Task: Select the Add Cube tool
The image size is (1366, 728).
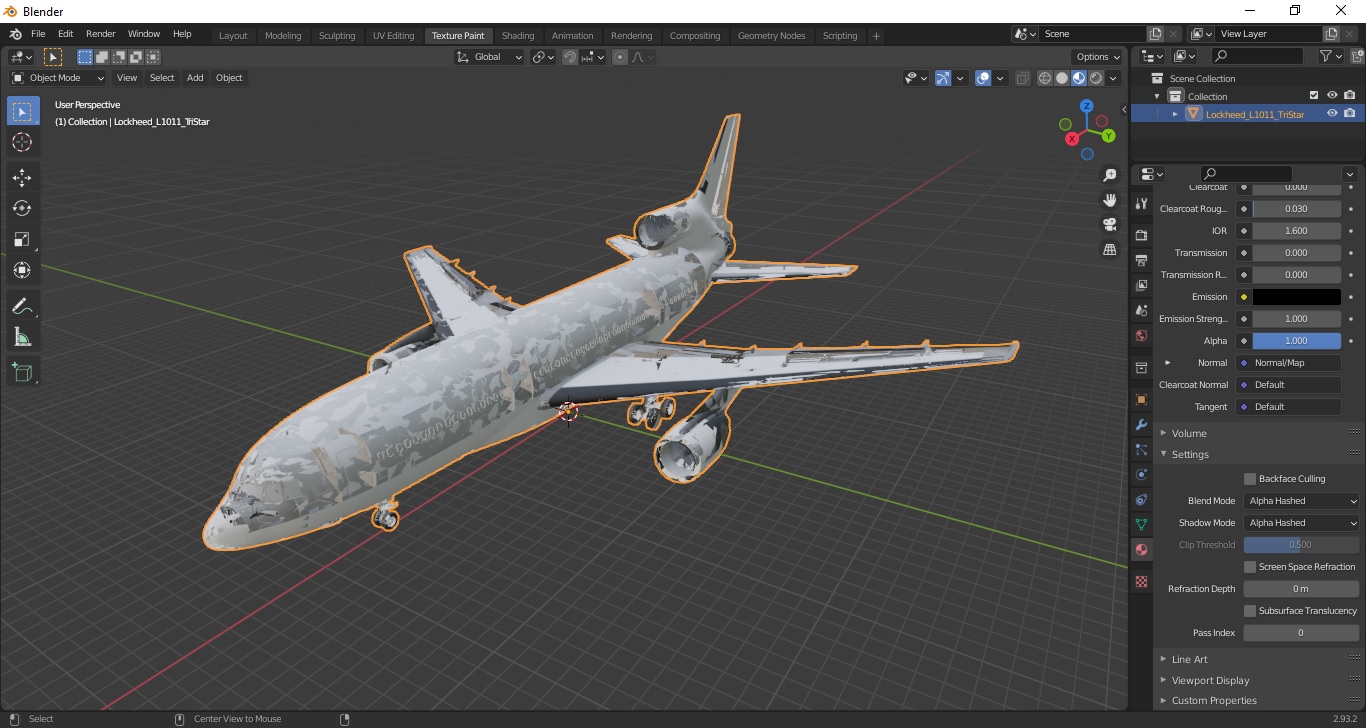Action: point(22,372)
